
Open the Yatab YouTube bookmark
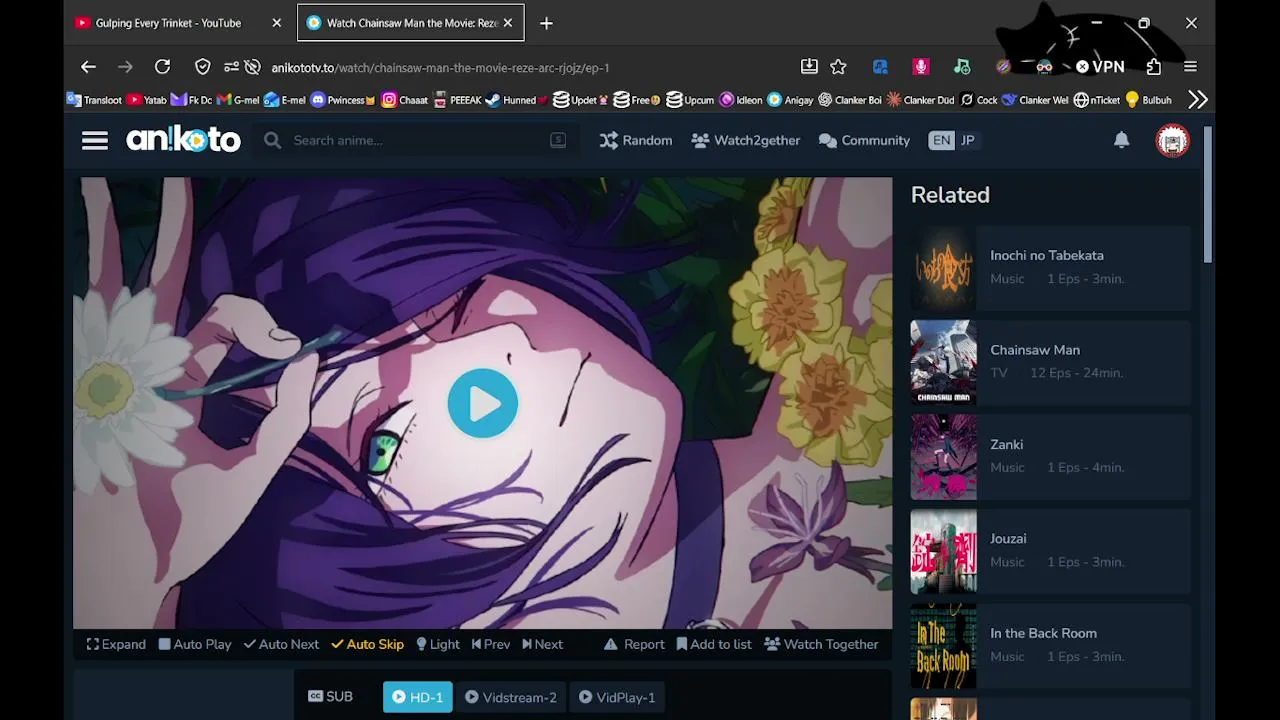coord(147,100)
